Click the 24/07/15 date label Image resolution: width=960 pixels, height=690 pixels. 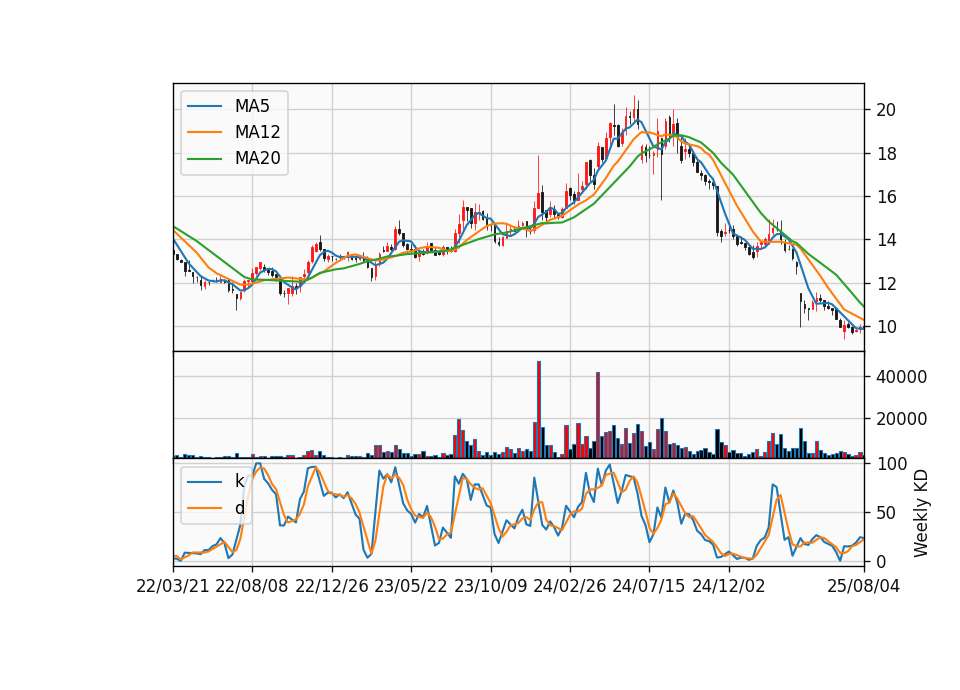pyautogui.click(x=649, y=586)
